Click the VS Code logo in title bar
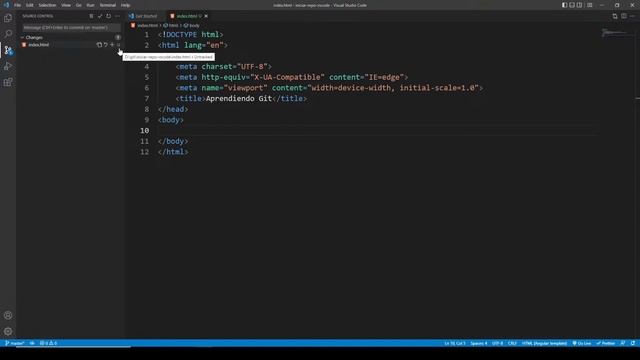 (6, 5)
